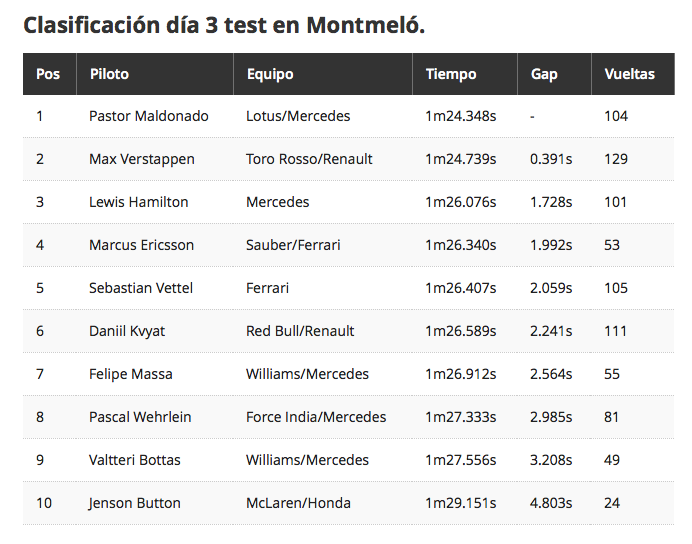Select driver name Pastor Maldonado

click(149, 116)
